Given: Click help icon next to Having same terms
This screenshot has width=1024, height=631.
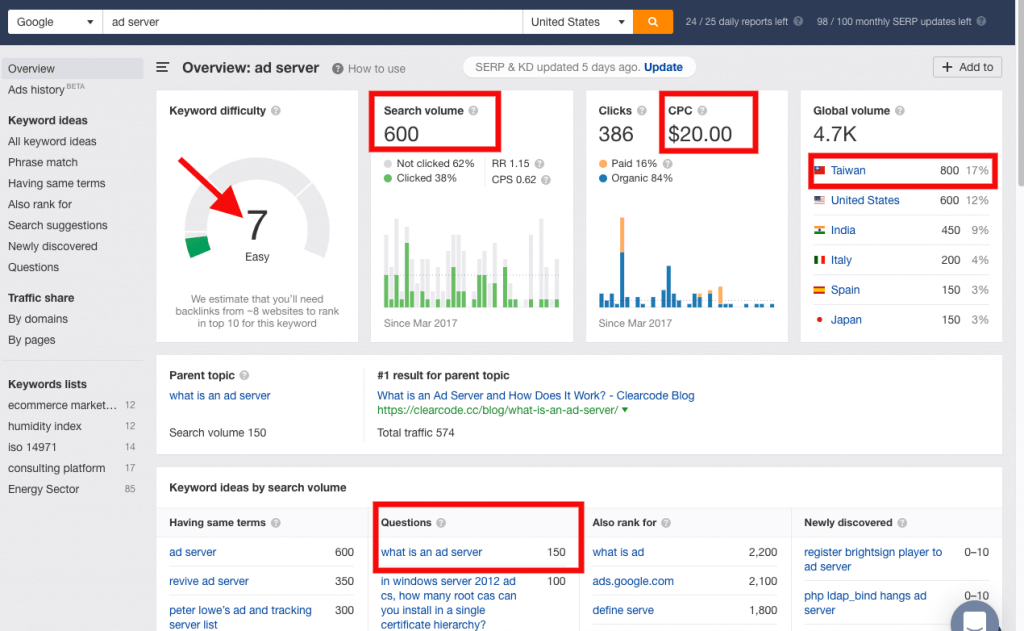Looking at the screenshot, I should 276,523.
